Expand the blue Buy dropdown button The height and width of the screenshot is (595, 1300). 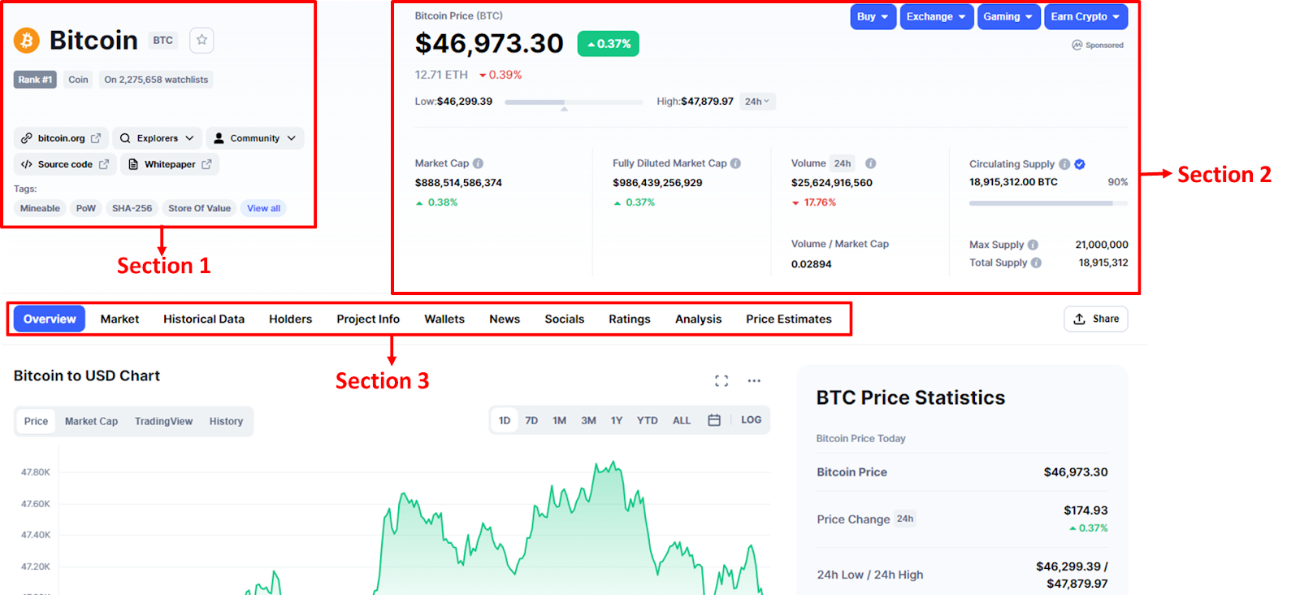[873, 17]
